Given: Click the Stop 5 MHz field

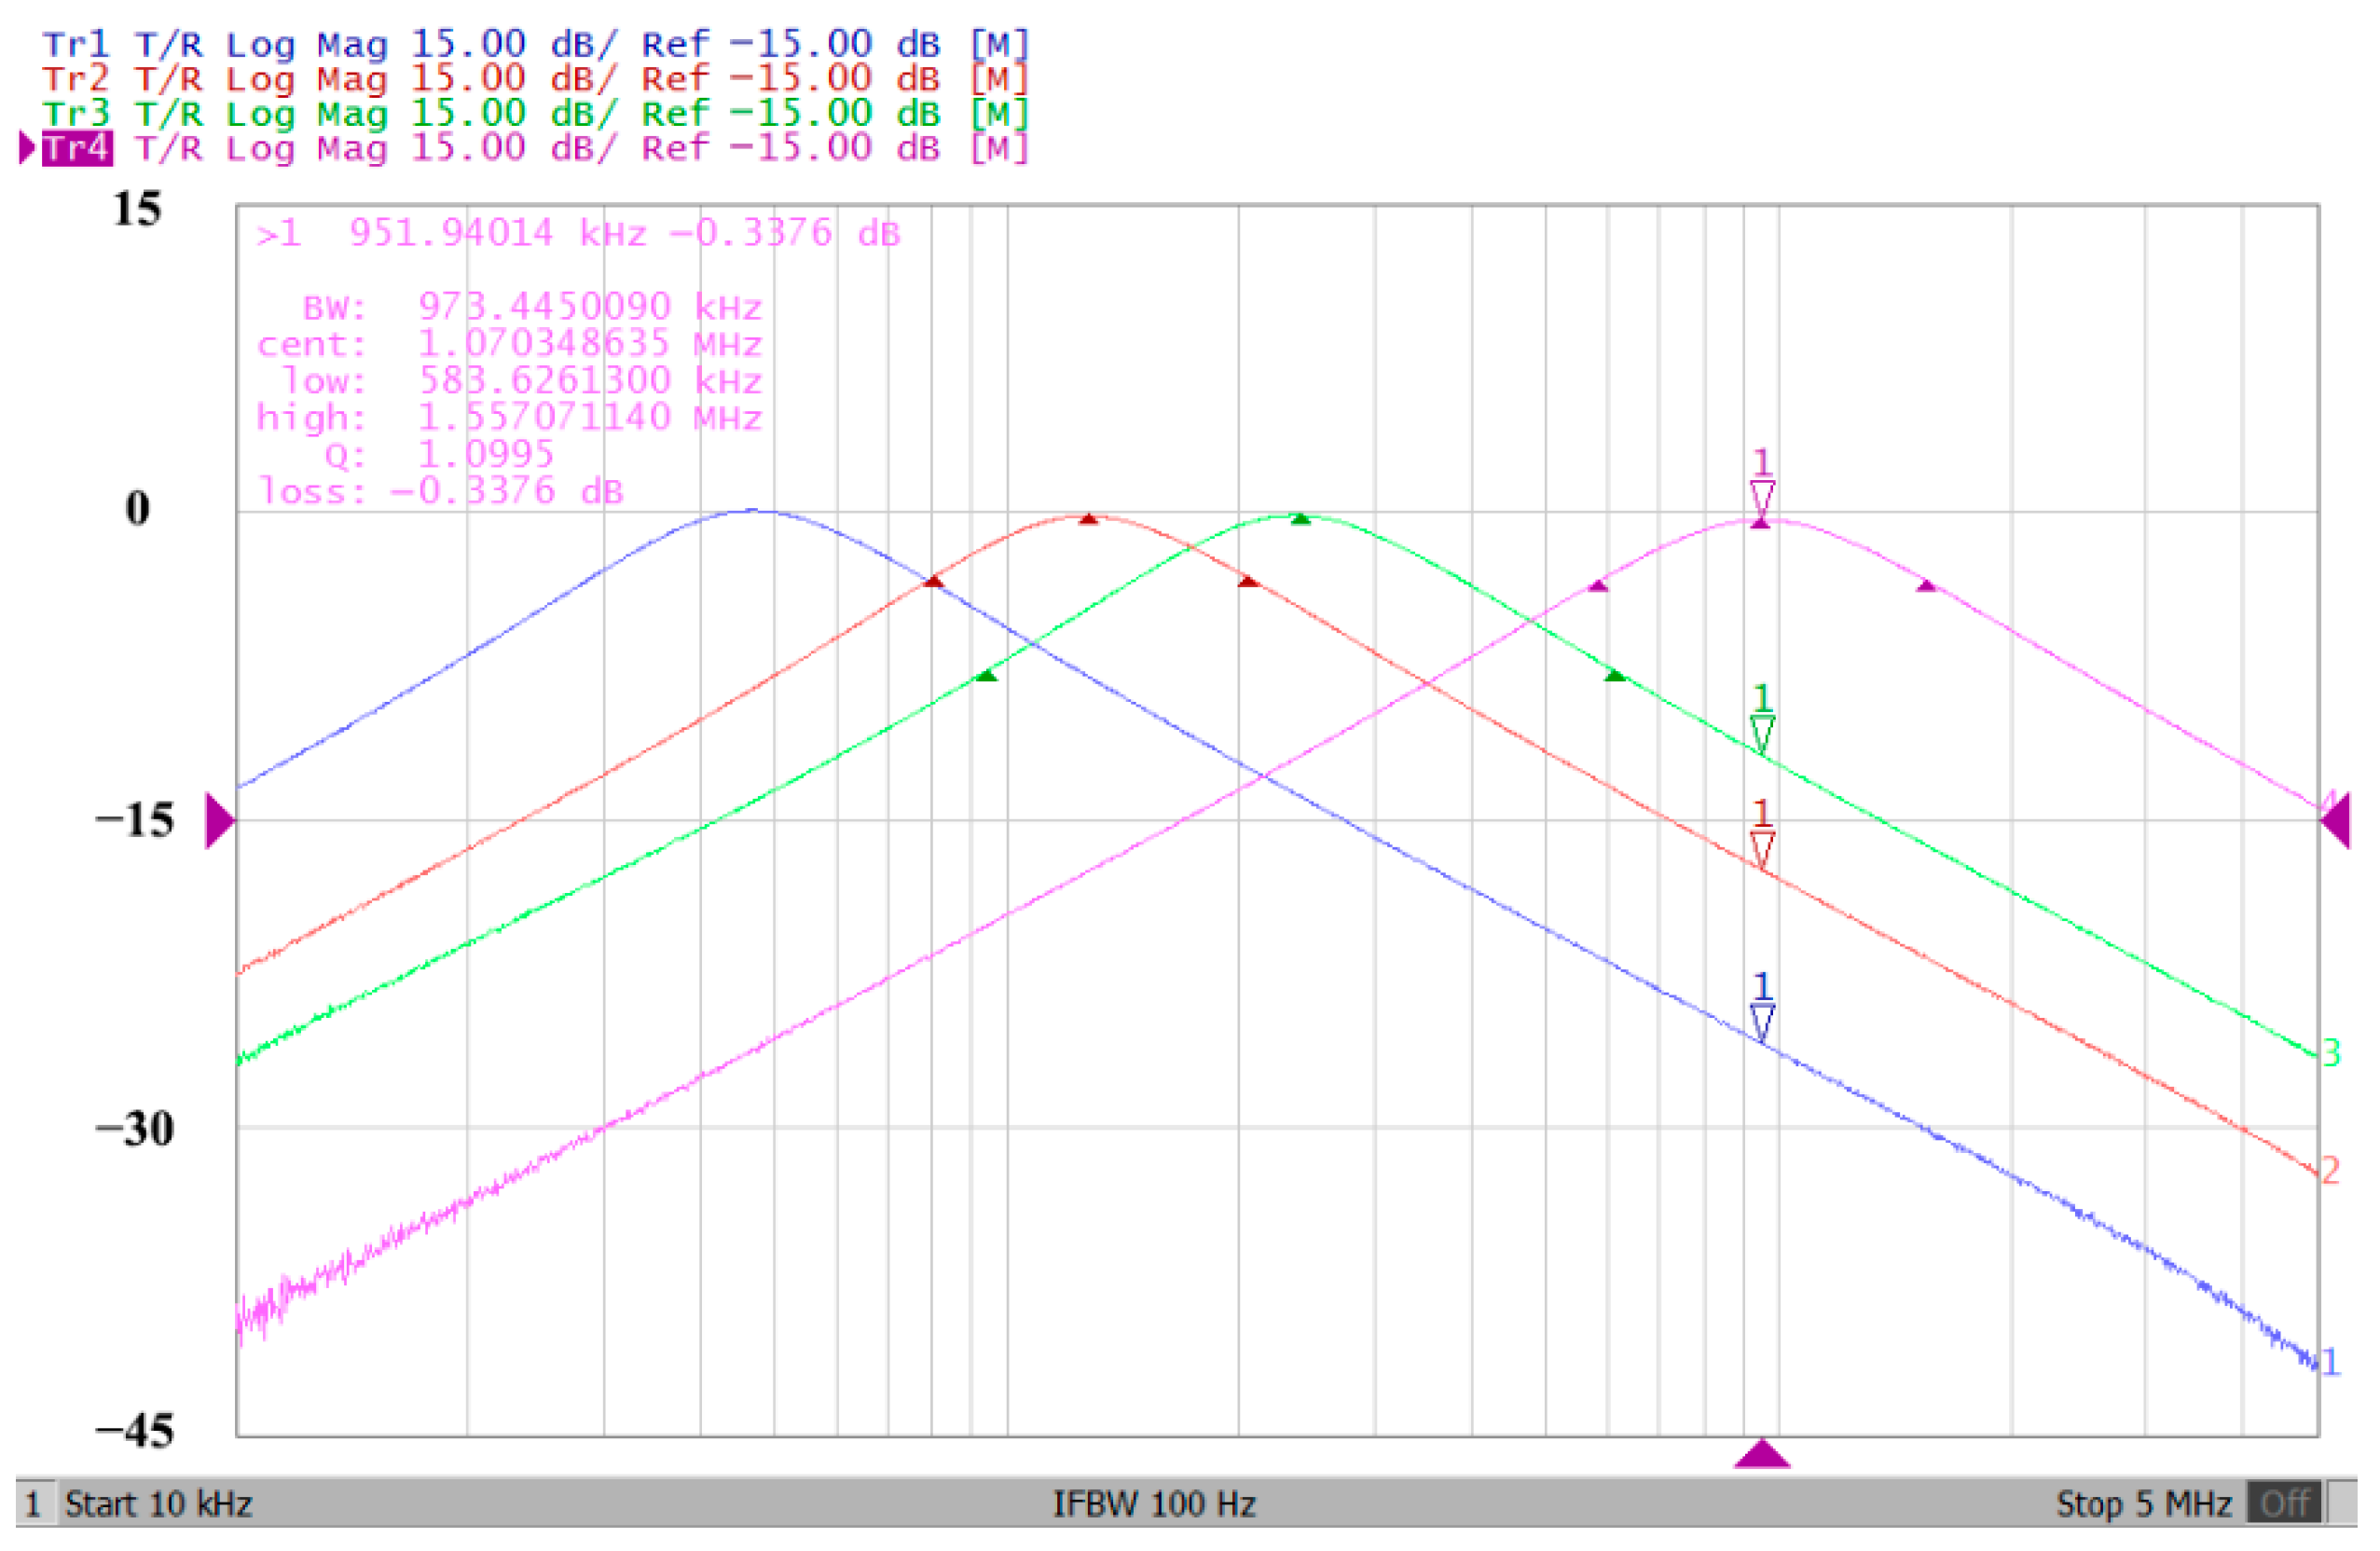Looking at the screenshot, I should (2143, 1503).
